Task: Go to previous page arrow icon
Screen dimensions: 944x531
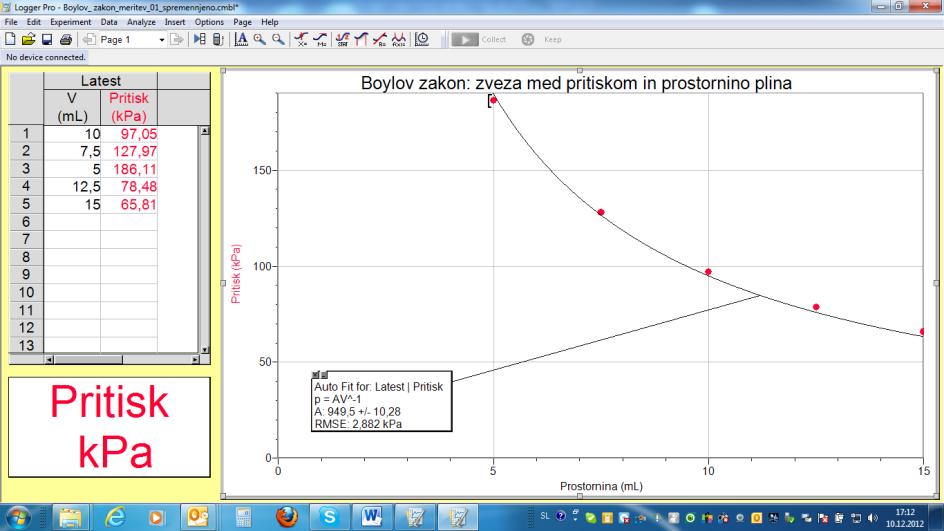Action: coord(89,39)
